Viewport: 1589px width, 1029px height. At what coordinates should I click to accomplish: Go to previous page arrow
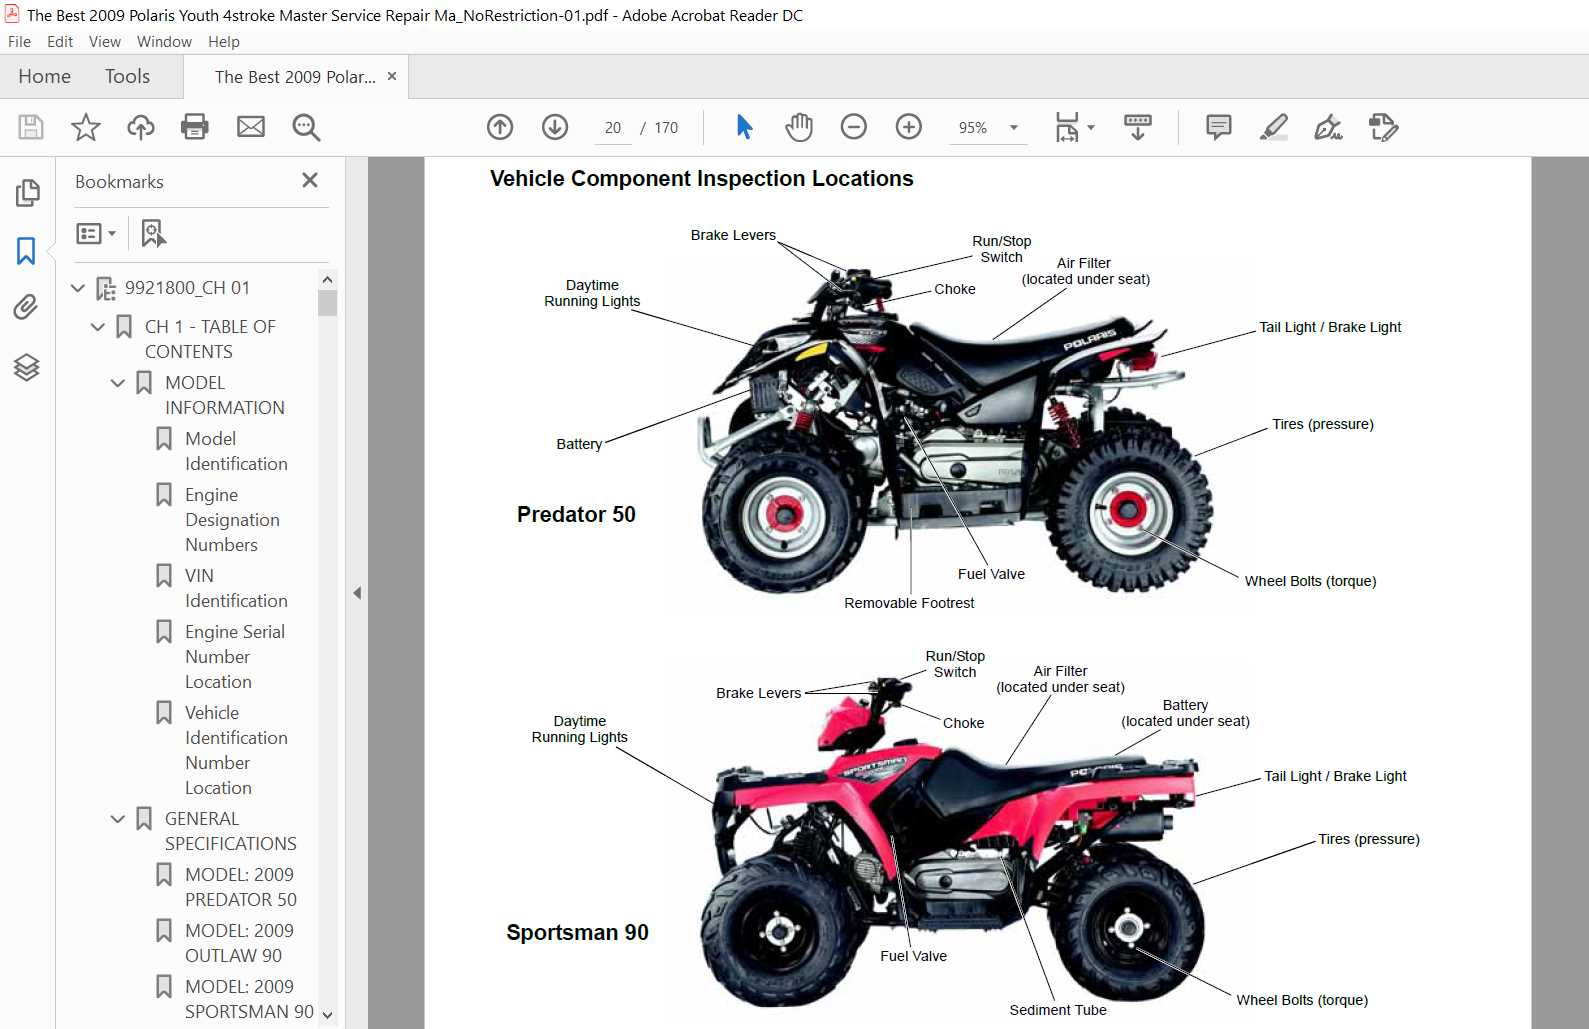(500, 127)
